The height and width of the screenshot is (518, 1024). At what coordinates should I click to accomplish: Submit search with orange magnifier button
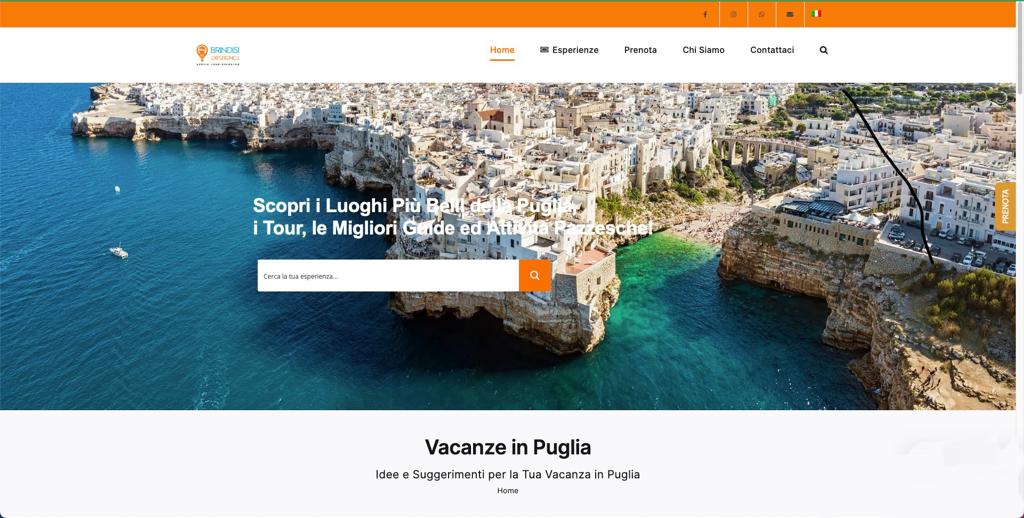tap(535, 276)
